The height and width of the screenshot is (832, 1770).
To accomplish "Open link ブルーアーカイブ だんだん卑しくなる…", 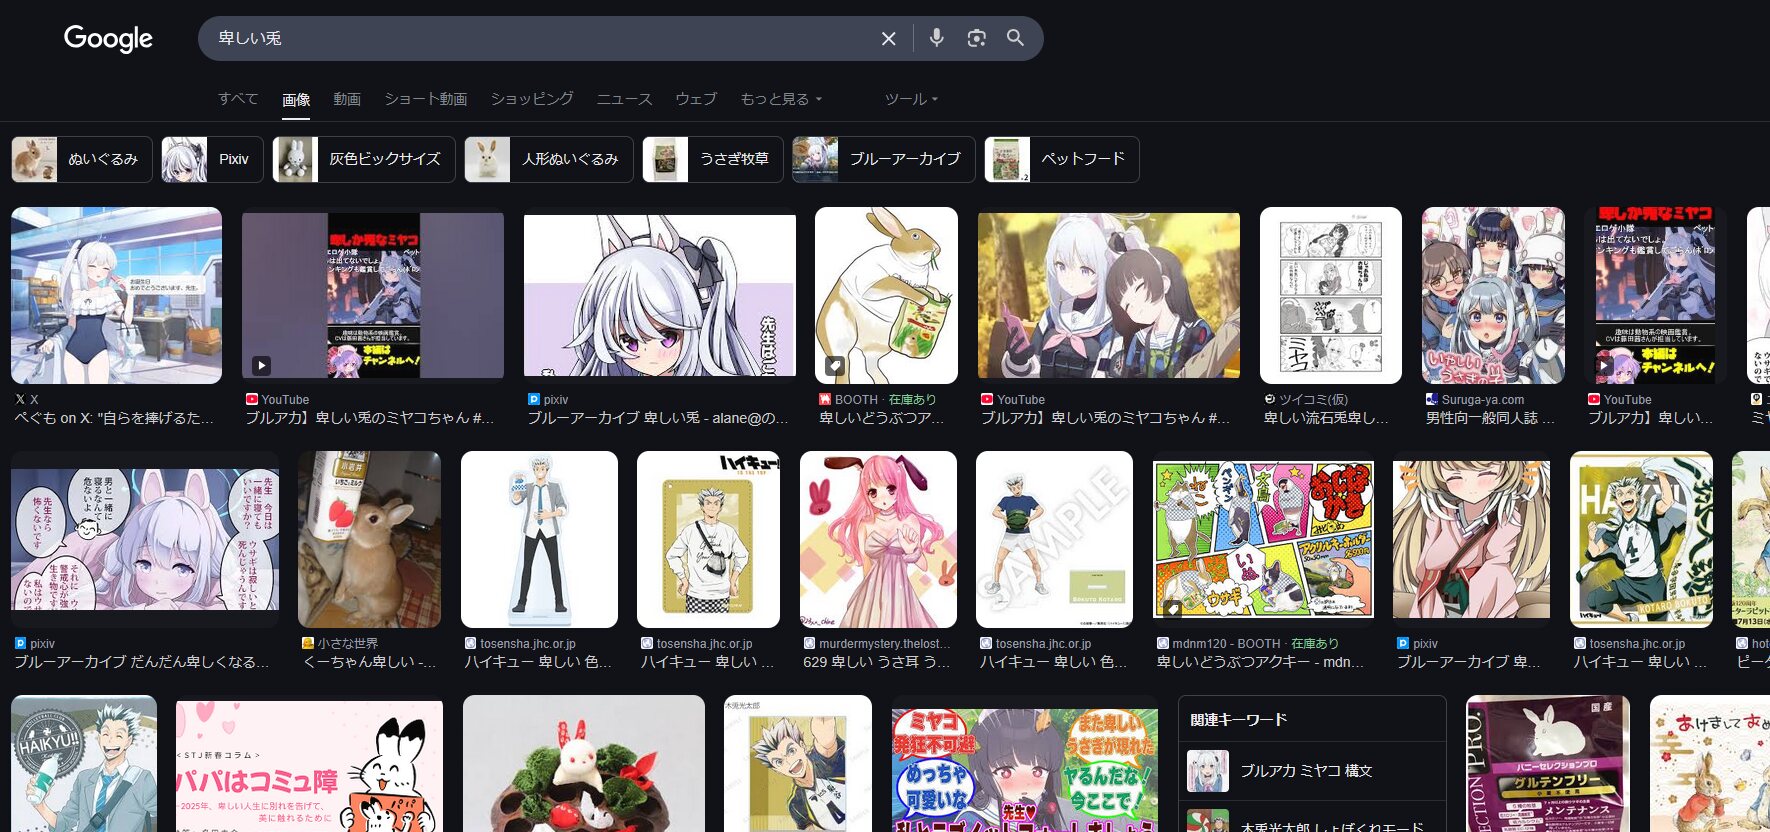I will pos(142,662).
